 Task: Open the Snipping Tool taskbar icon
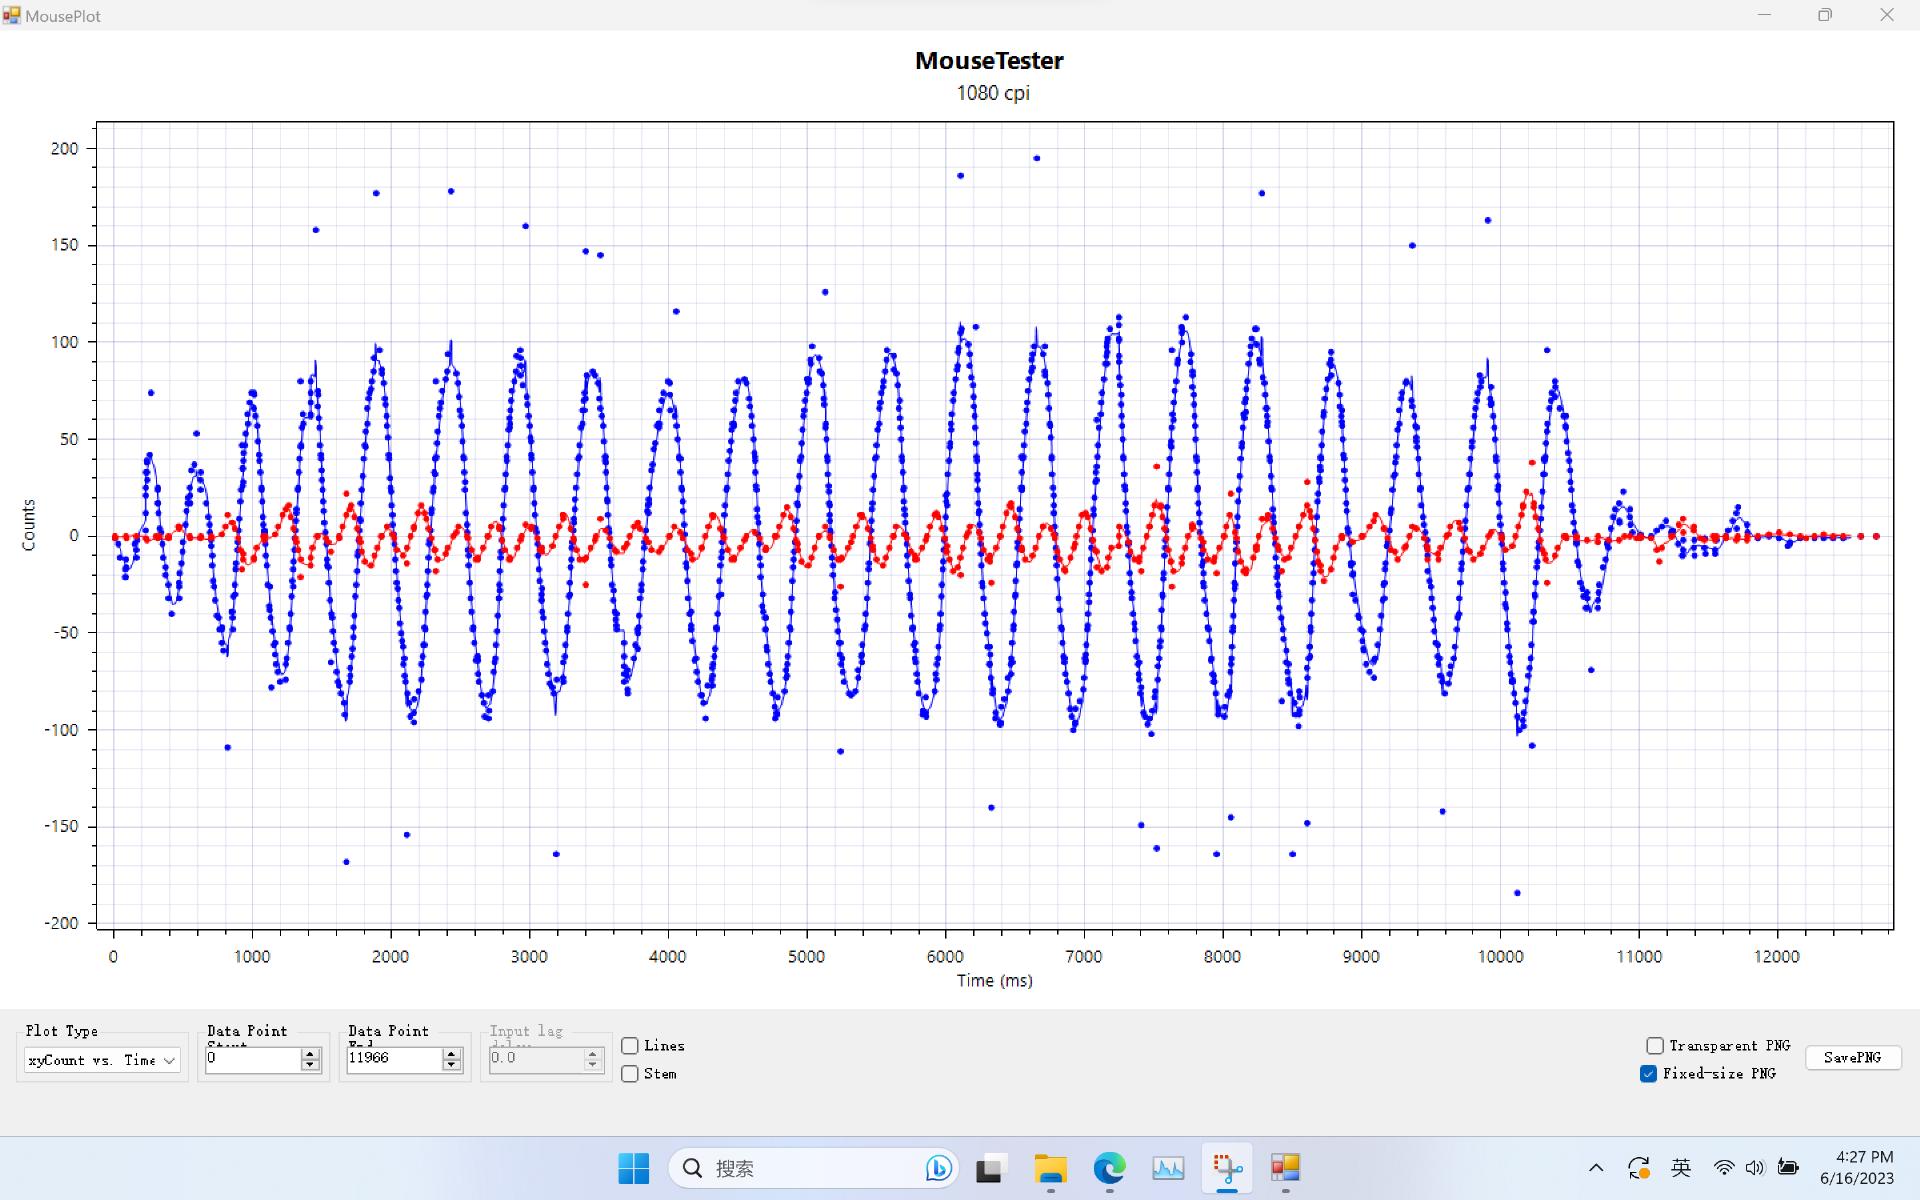tap(1227, 1168)
